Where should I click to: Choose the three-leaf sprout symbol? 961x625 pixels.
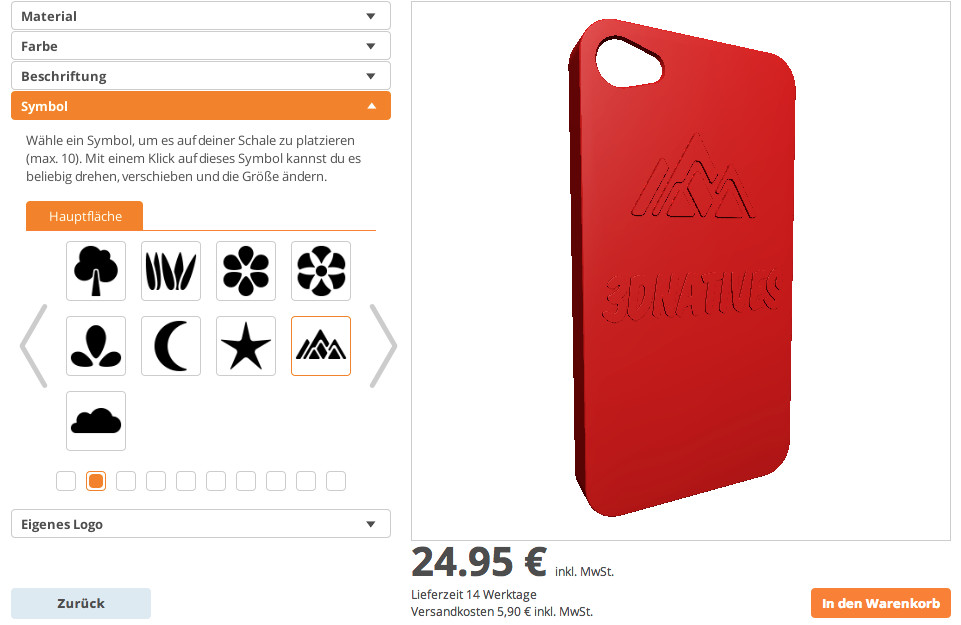(96, 346)
